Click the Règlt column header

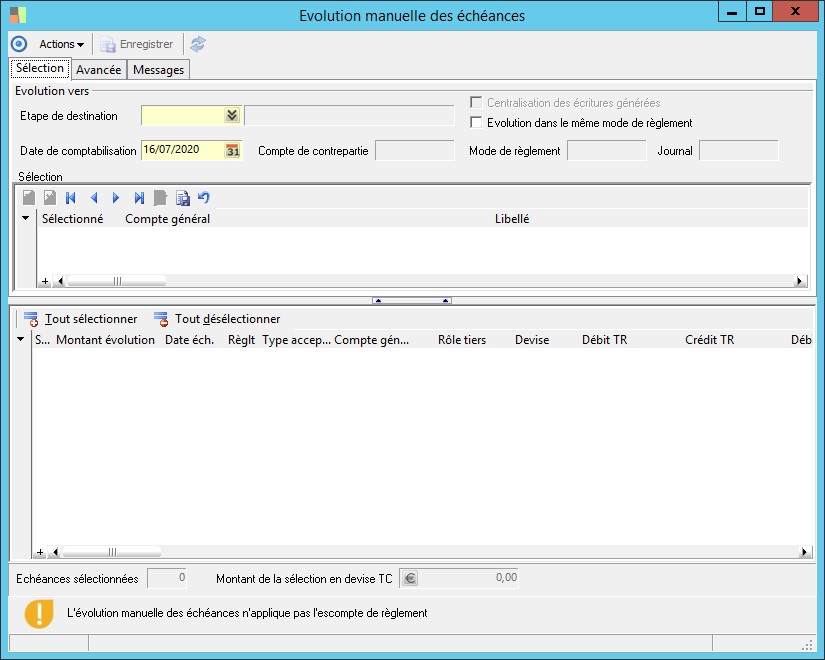(242, 340)
